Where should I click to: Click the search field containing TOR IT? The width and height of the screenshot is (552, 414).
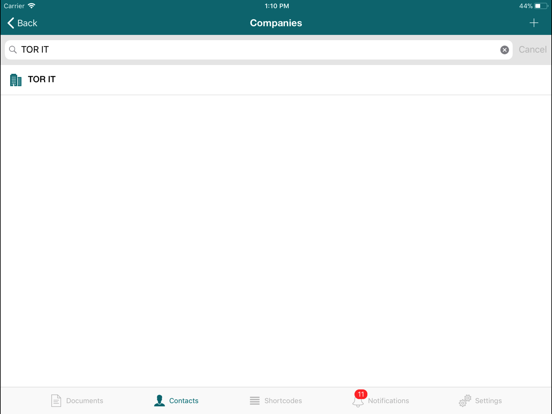tap(259, 50)
